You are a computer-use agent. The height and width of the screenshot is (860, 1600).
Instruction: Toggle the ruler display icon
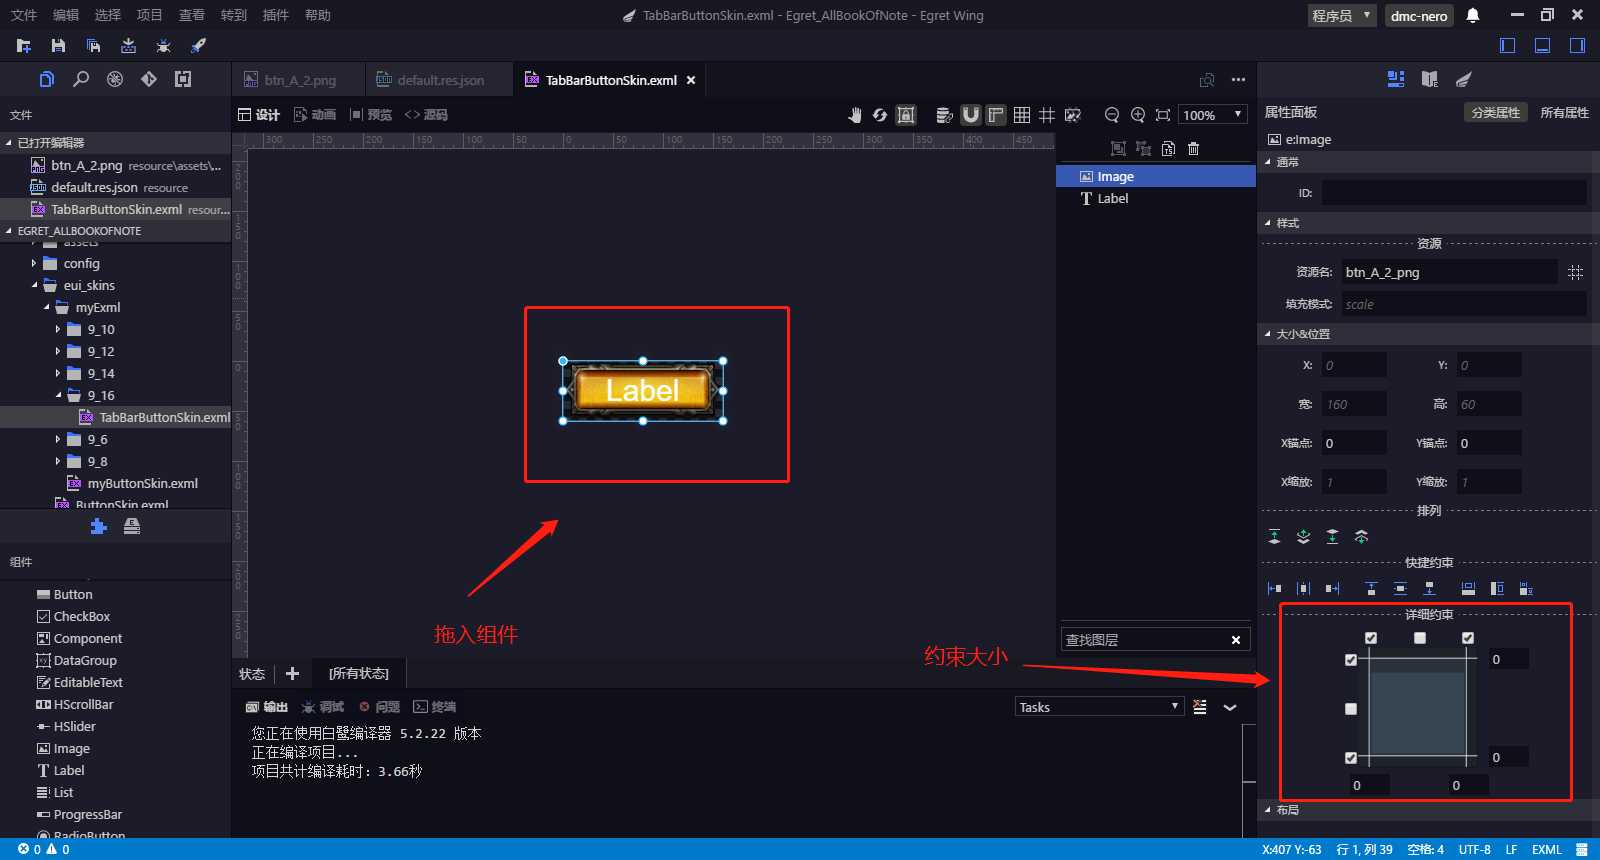pyautogui.click(x=996, y=115)
